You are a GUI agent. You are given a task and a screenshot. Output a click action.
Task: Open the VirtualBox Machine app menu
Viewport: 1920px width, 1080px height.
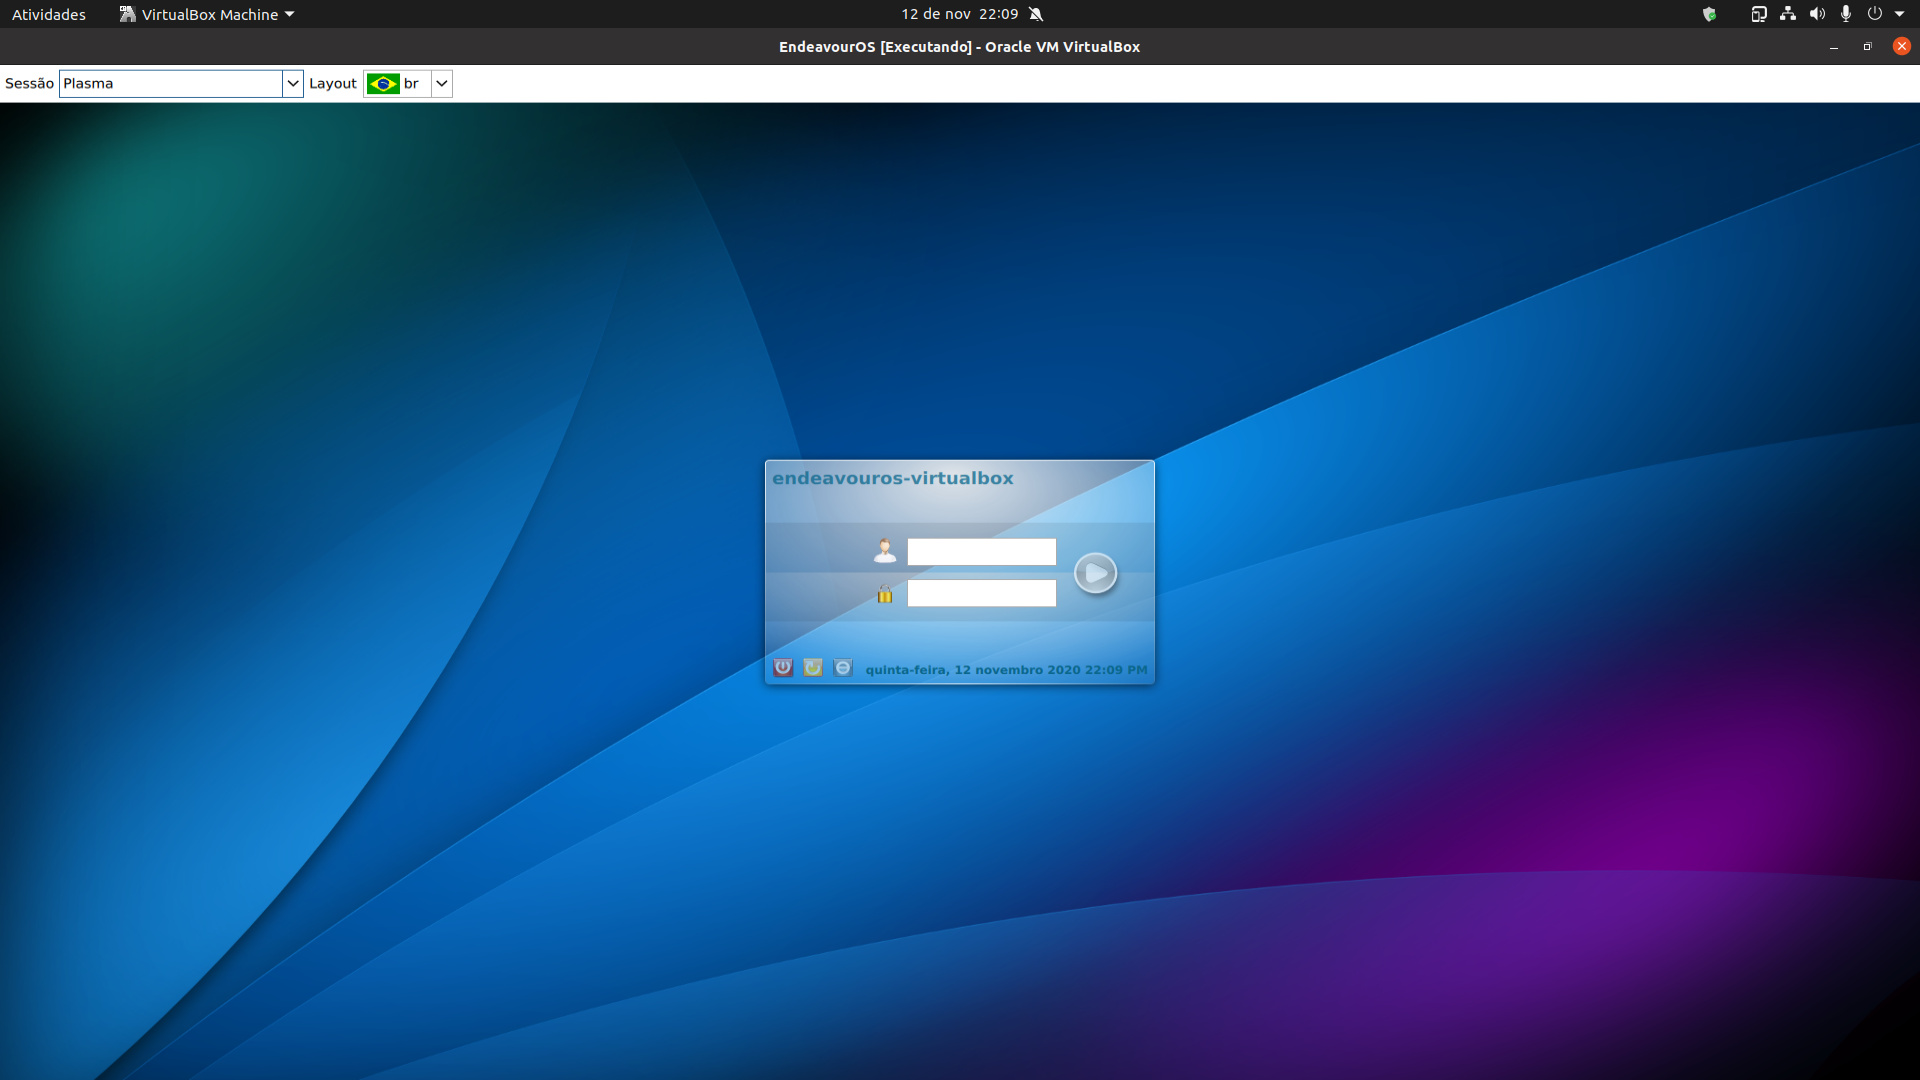207,14
